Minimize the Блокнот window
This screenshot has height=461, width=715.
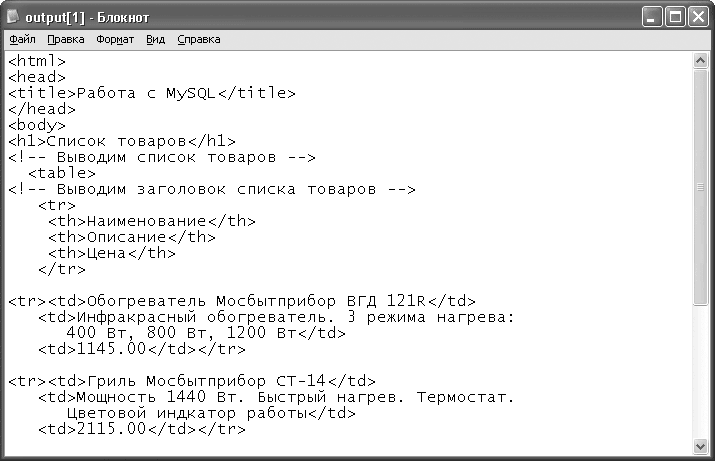click(652, 17)
